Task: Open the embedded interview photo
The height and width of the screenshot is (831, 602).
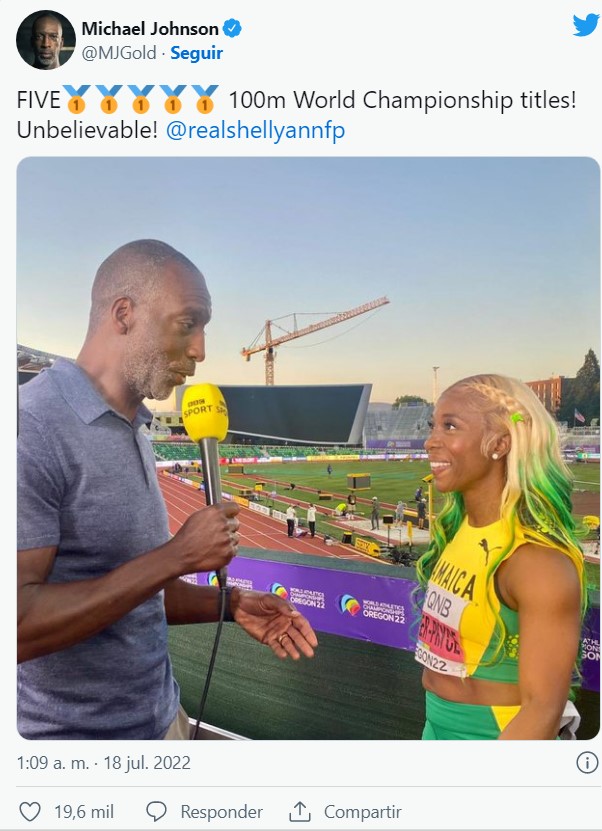Action: click(x=308, y=448)
